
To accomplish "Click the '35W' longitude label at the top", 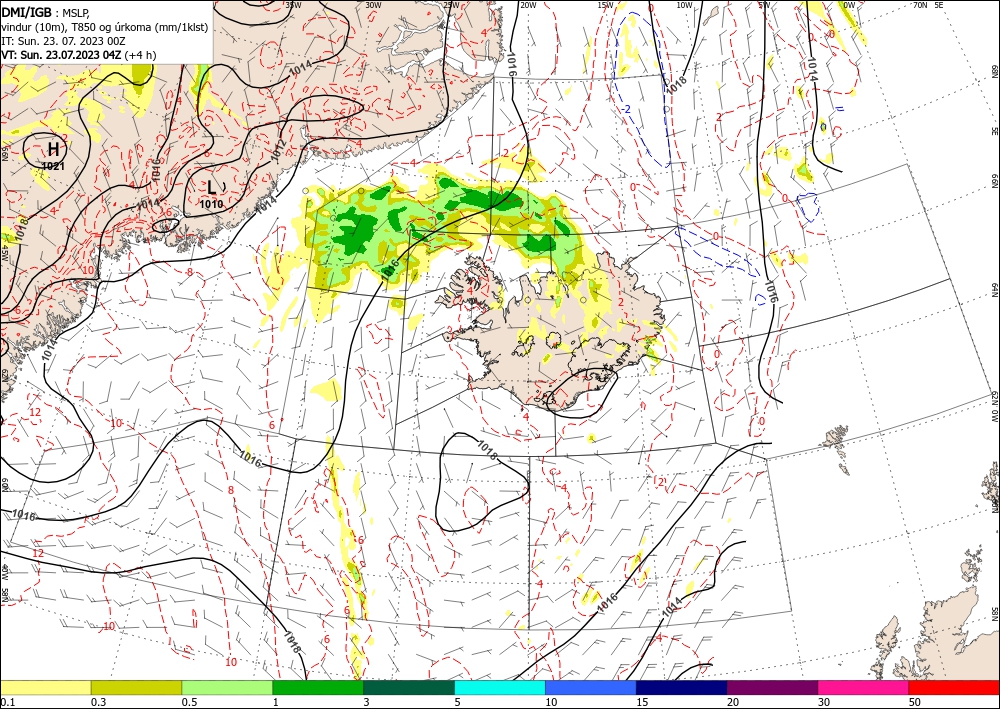I will click(x=293, y=5).
